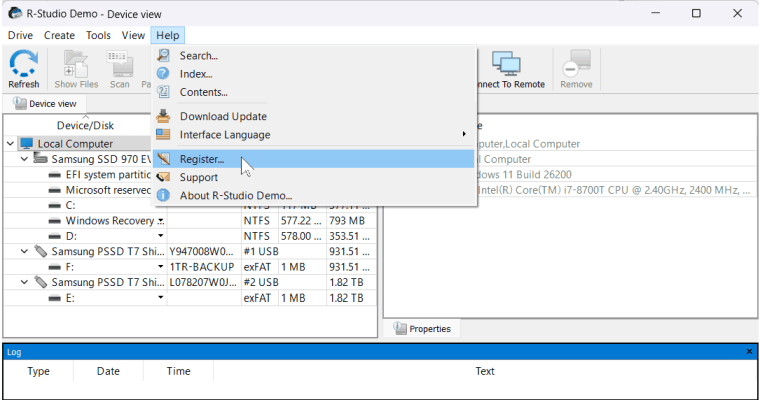Open the dropdown arrow on the D: row

pyautogui.click(x=160, y=236)
